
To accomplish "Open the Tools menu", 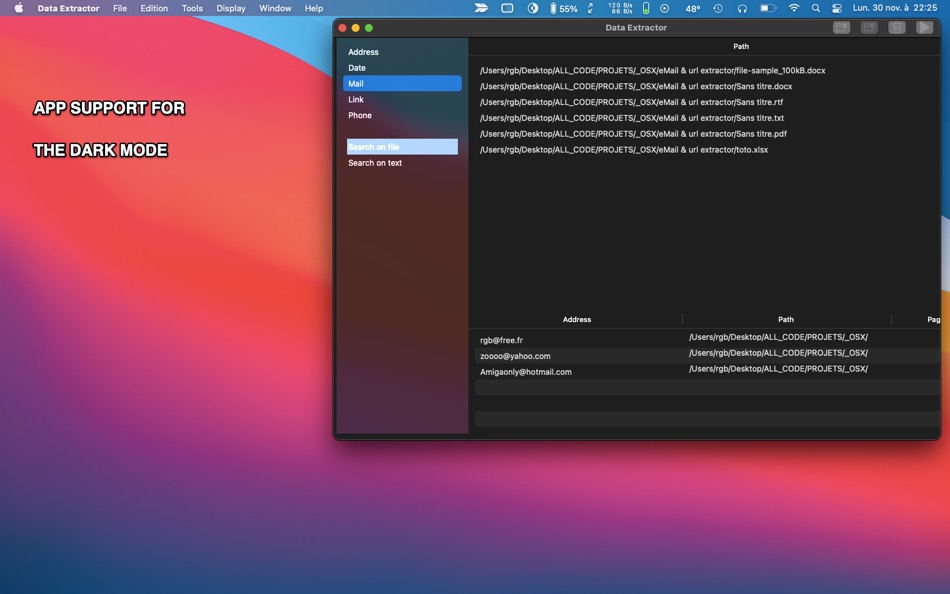I will [192, 8].
